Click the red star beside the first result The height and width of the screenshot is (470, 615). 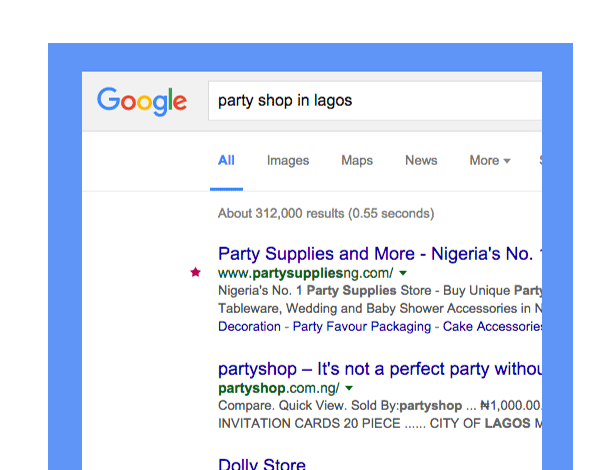point(195,272)
